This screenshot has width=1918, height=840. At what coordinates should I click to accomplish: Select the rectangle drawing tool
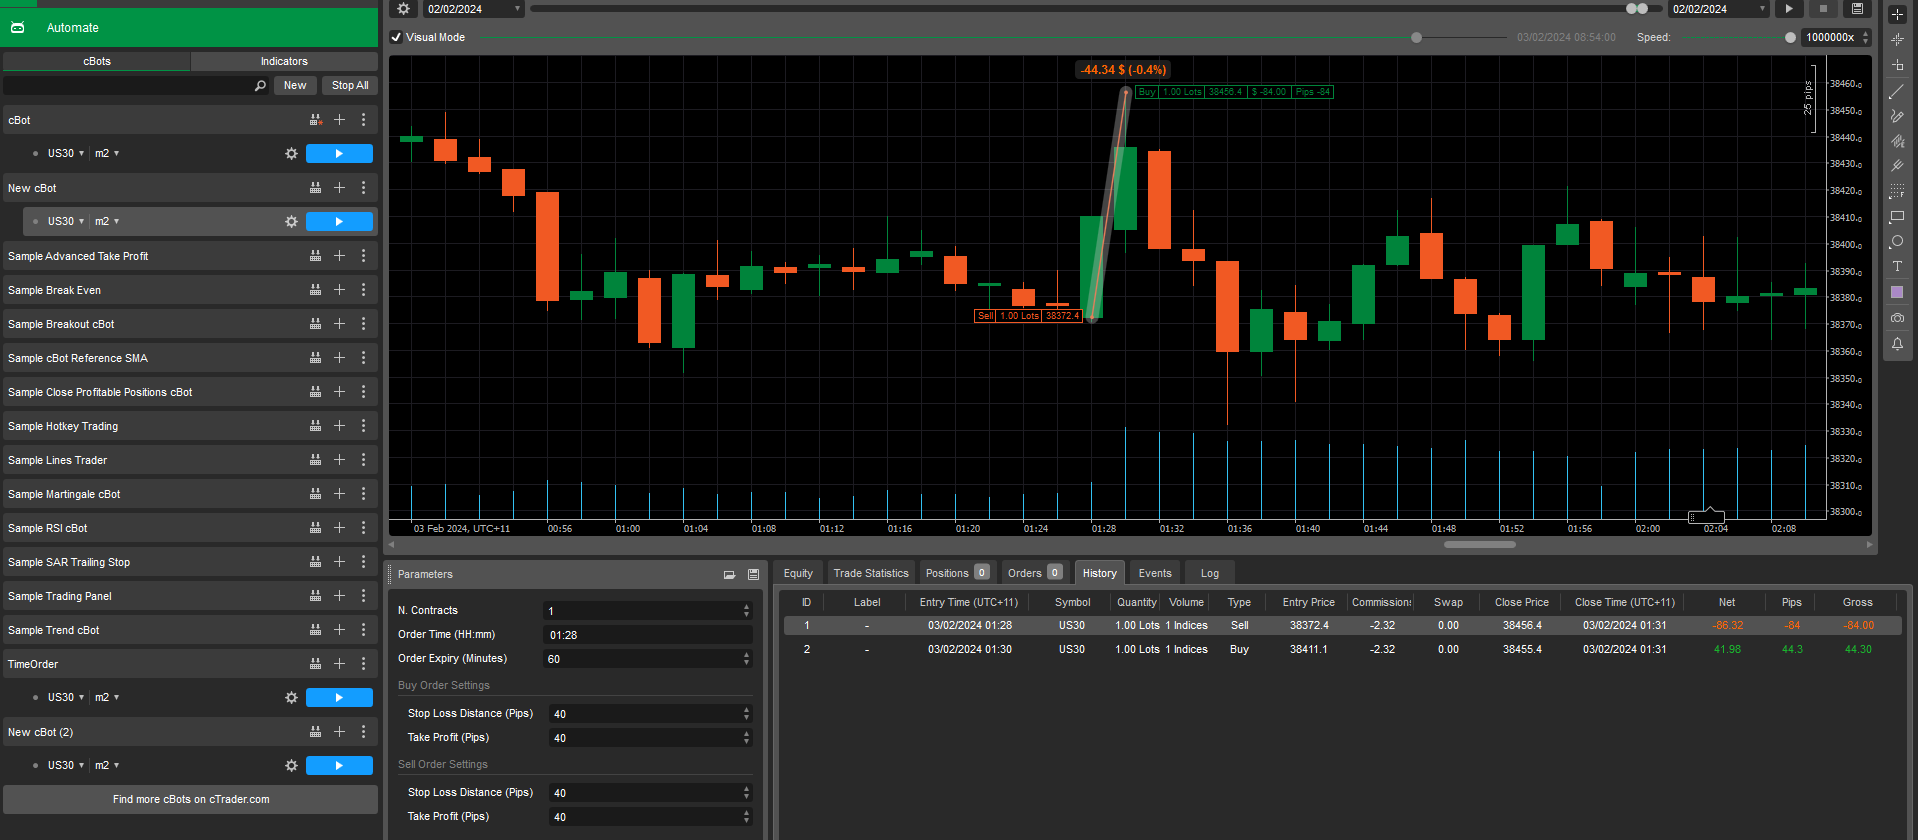(1896, 217)
